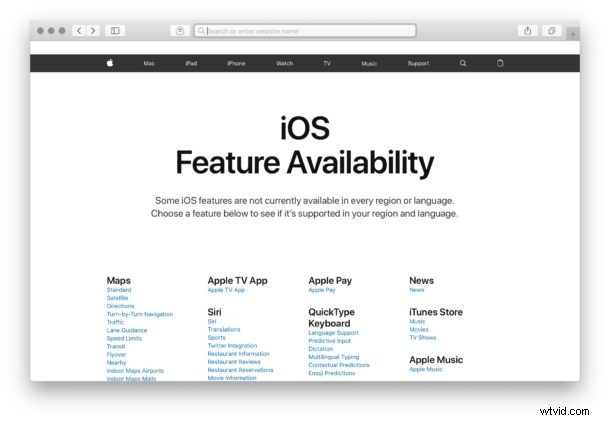The height and width of the screenshot is (421, 610).
Task: Open the Traffic link under Maps
Action: (116, 322)
